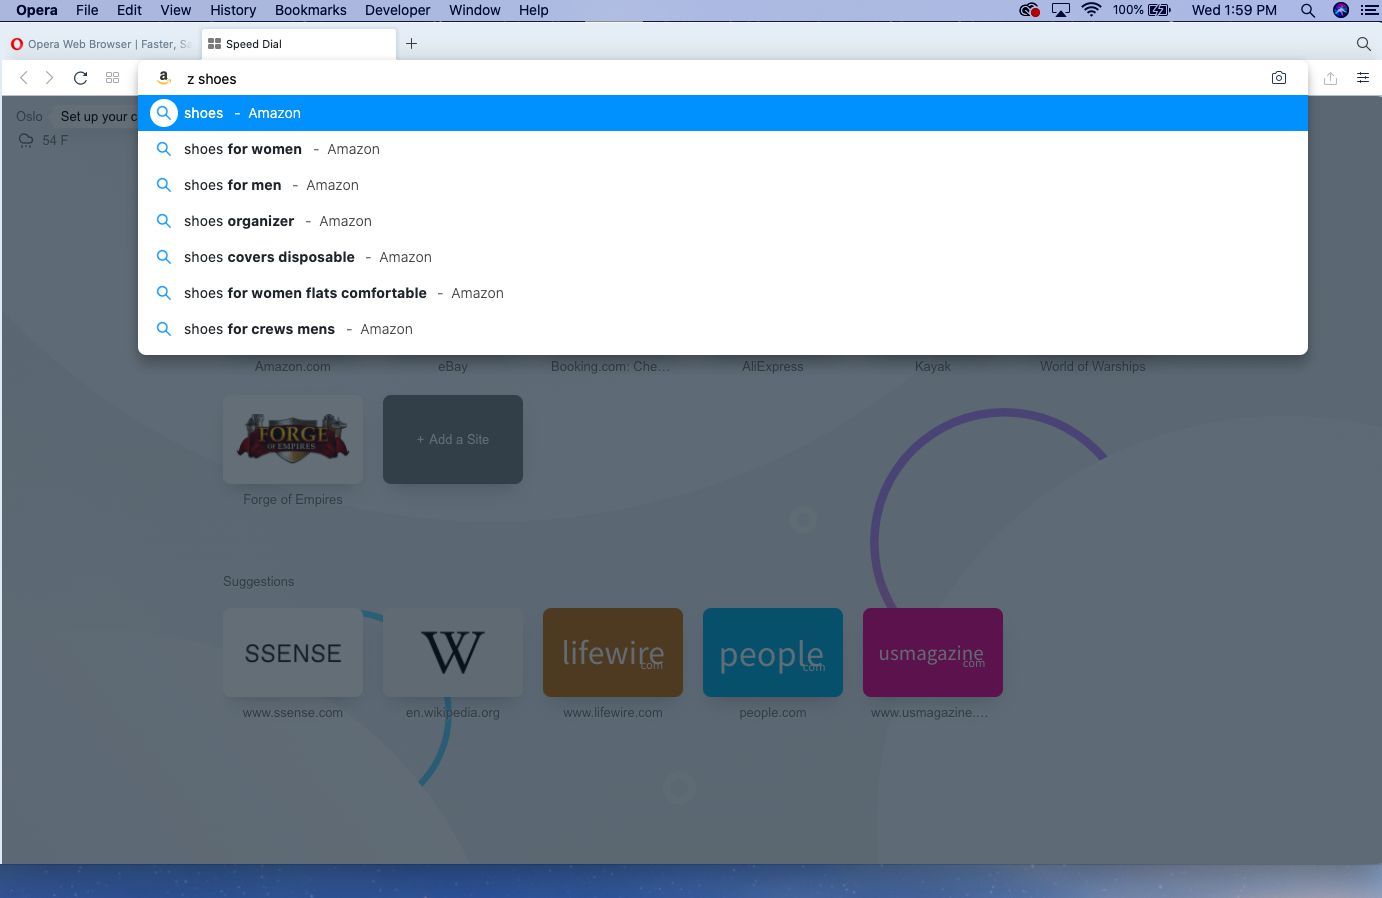This screenshot has width=1382, height=898.
Task: Click the Kayak speed dial label
Action: 933,367
